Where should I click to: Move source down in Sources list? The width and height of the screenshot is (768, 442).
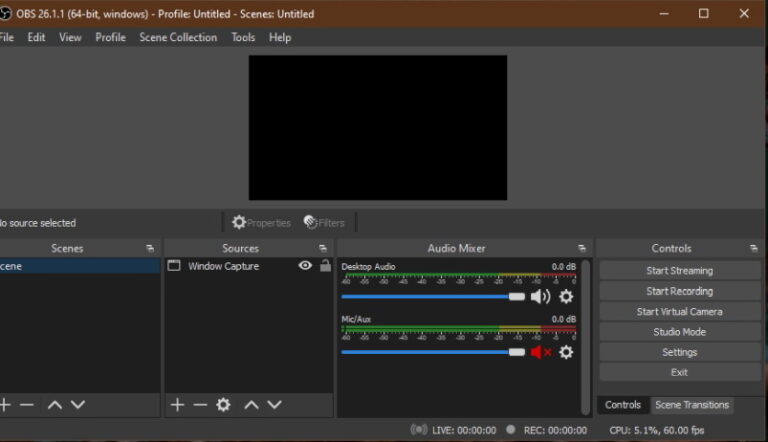[274, 405]
